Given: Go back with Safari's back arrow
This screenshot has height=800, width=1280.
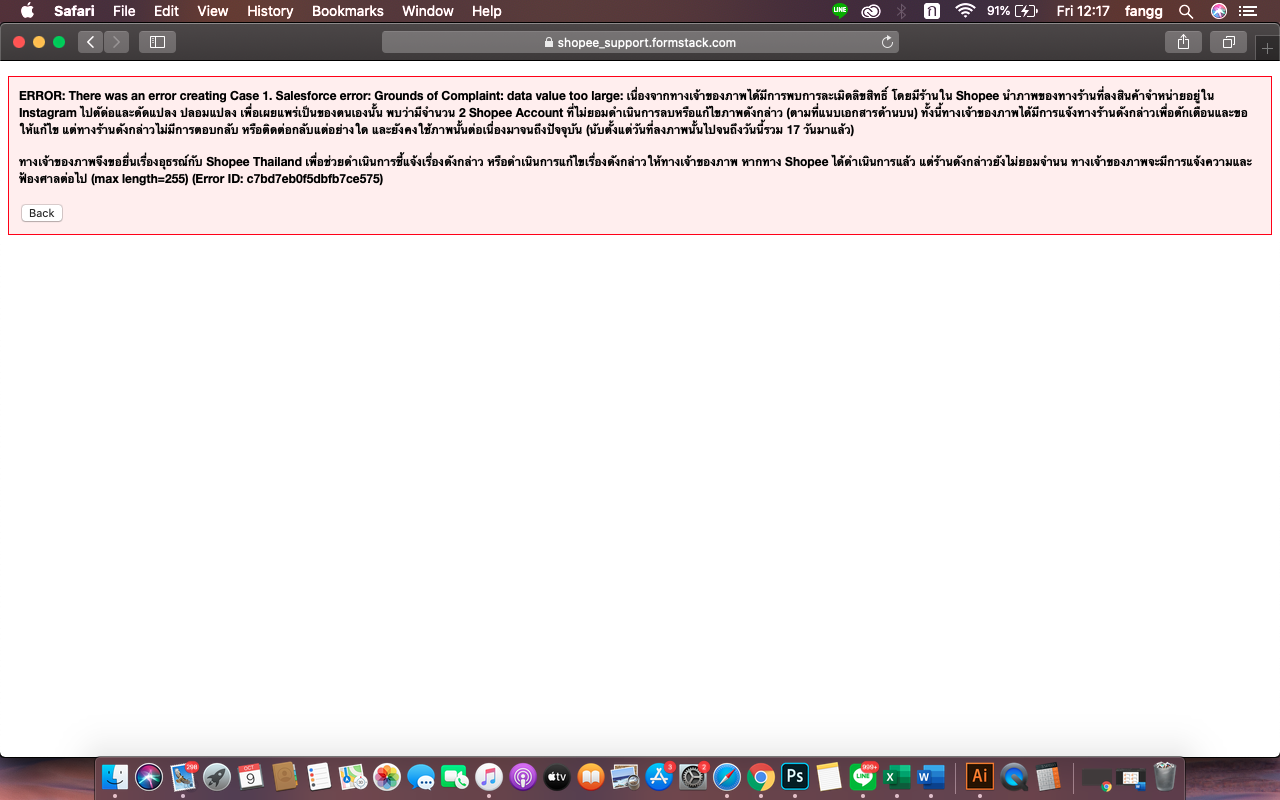Looking at the screenshot, I should (91, 42).
